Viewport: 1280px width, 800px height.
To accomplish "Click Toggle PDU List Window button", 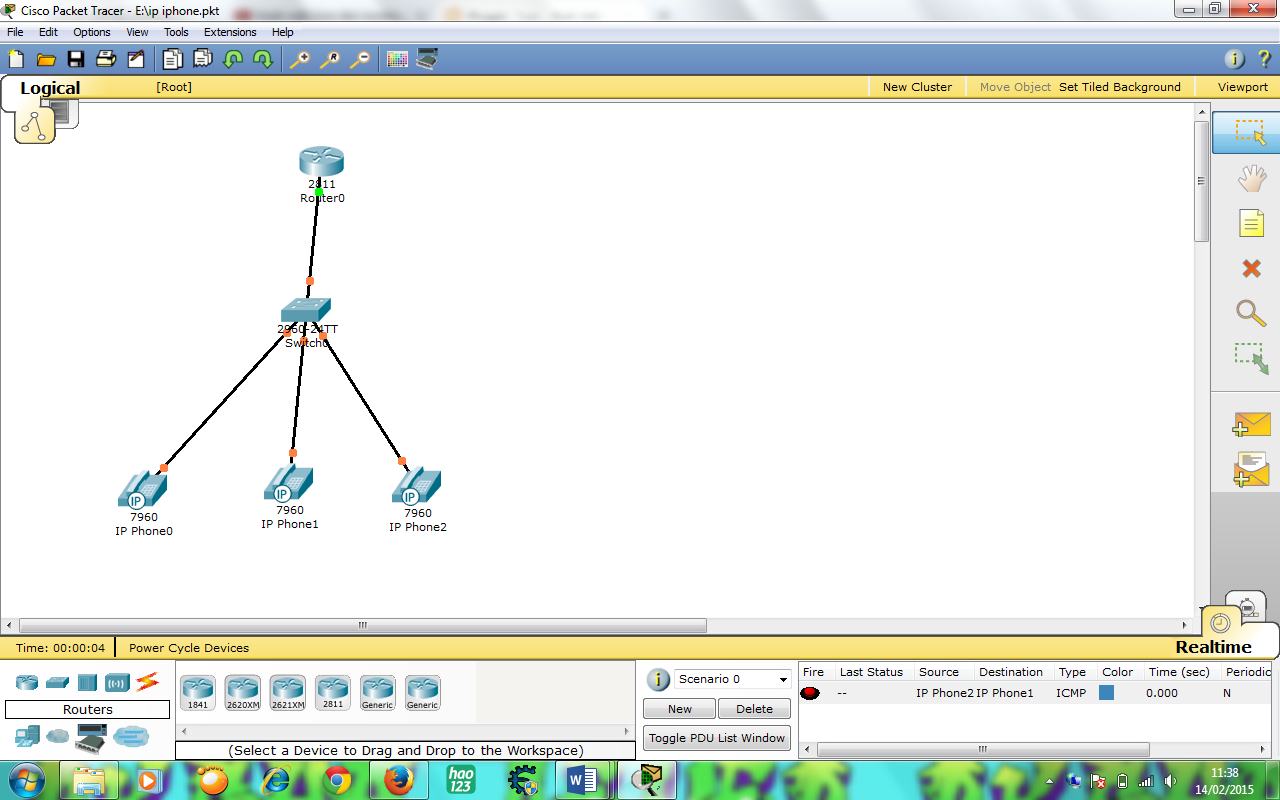I will pos(717,738).
